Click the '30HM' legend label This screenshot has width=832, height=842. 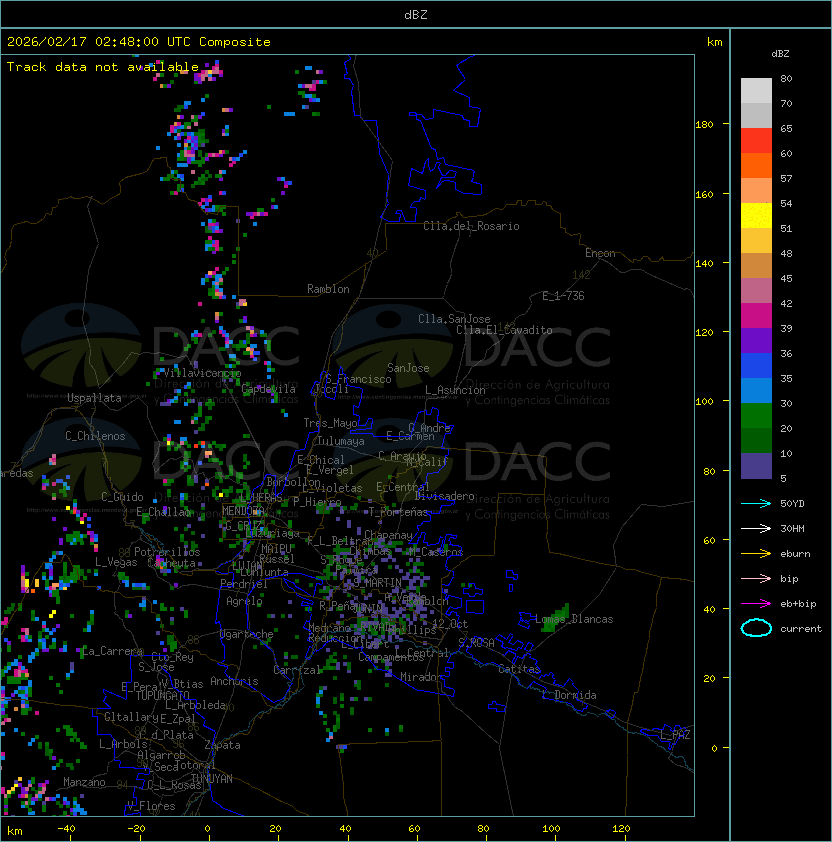pos(792,528)
